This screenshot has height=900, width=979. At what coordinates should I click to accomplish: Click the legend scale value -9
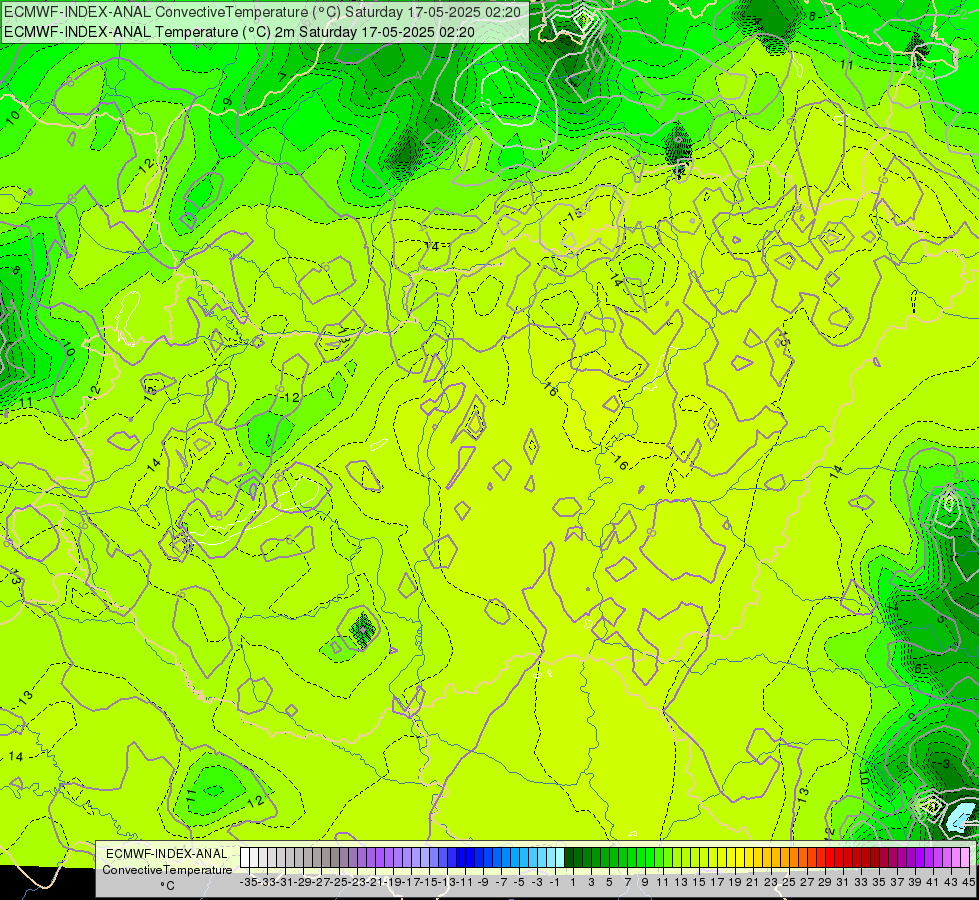tap(482, 883)
